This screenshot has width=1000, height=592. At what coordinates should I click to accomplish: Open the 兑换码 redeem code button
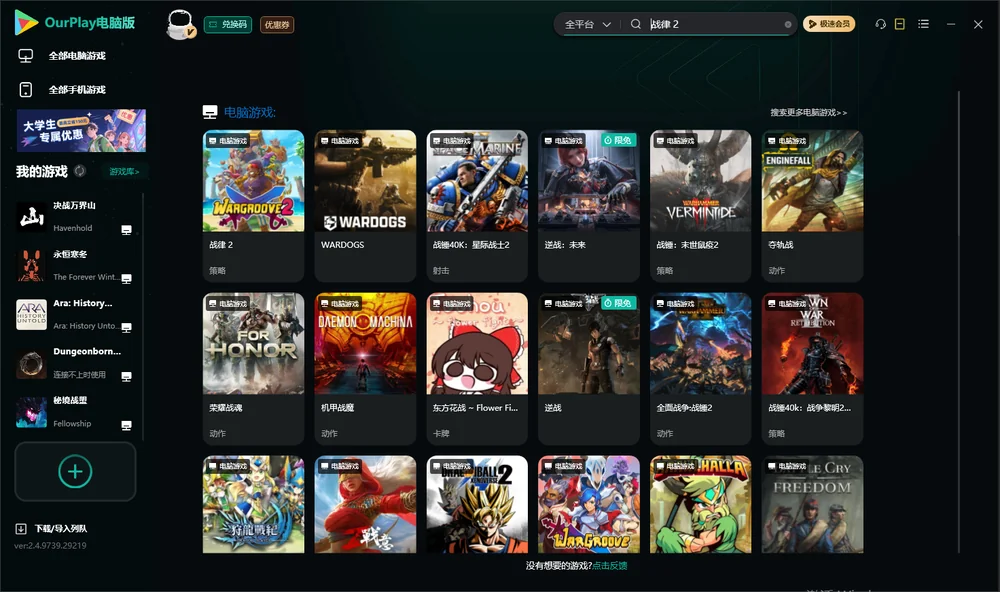228,24
